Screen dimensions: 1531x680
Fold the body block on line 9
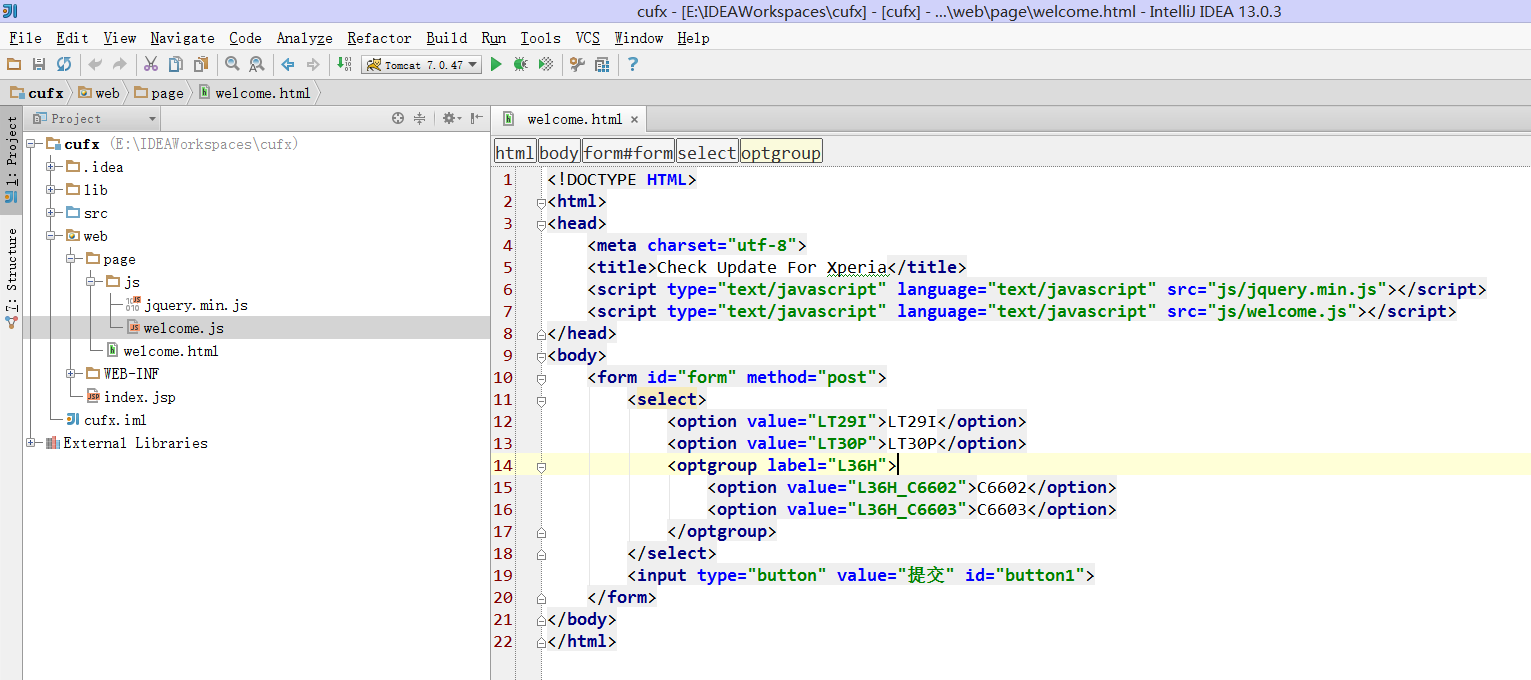point(541,356)
